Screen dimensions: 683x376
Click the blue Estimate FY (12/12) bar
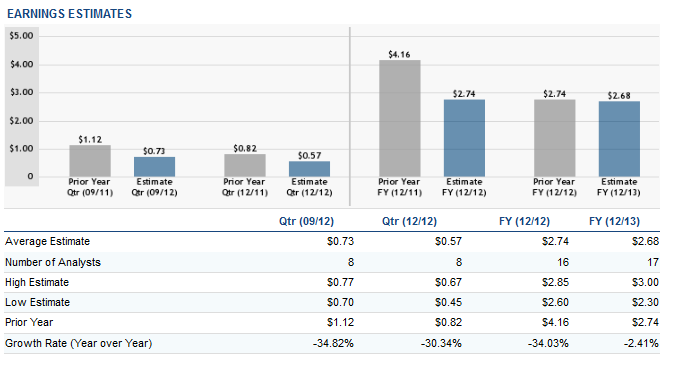click(464, 138)
